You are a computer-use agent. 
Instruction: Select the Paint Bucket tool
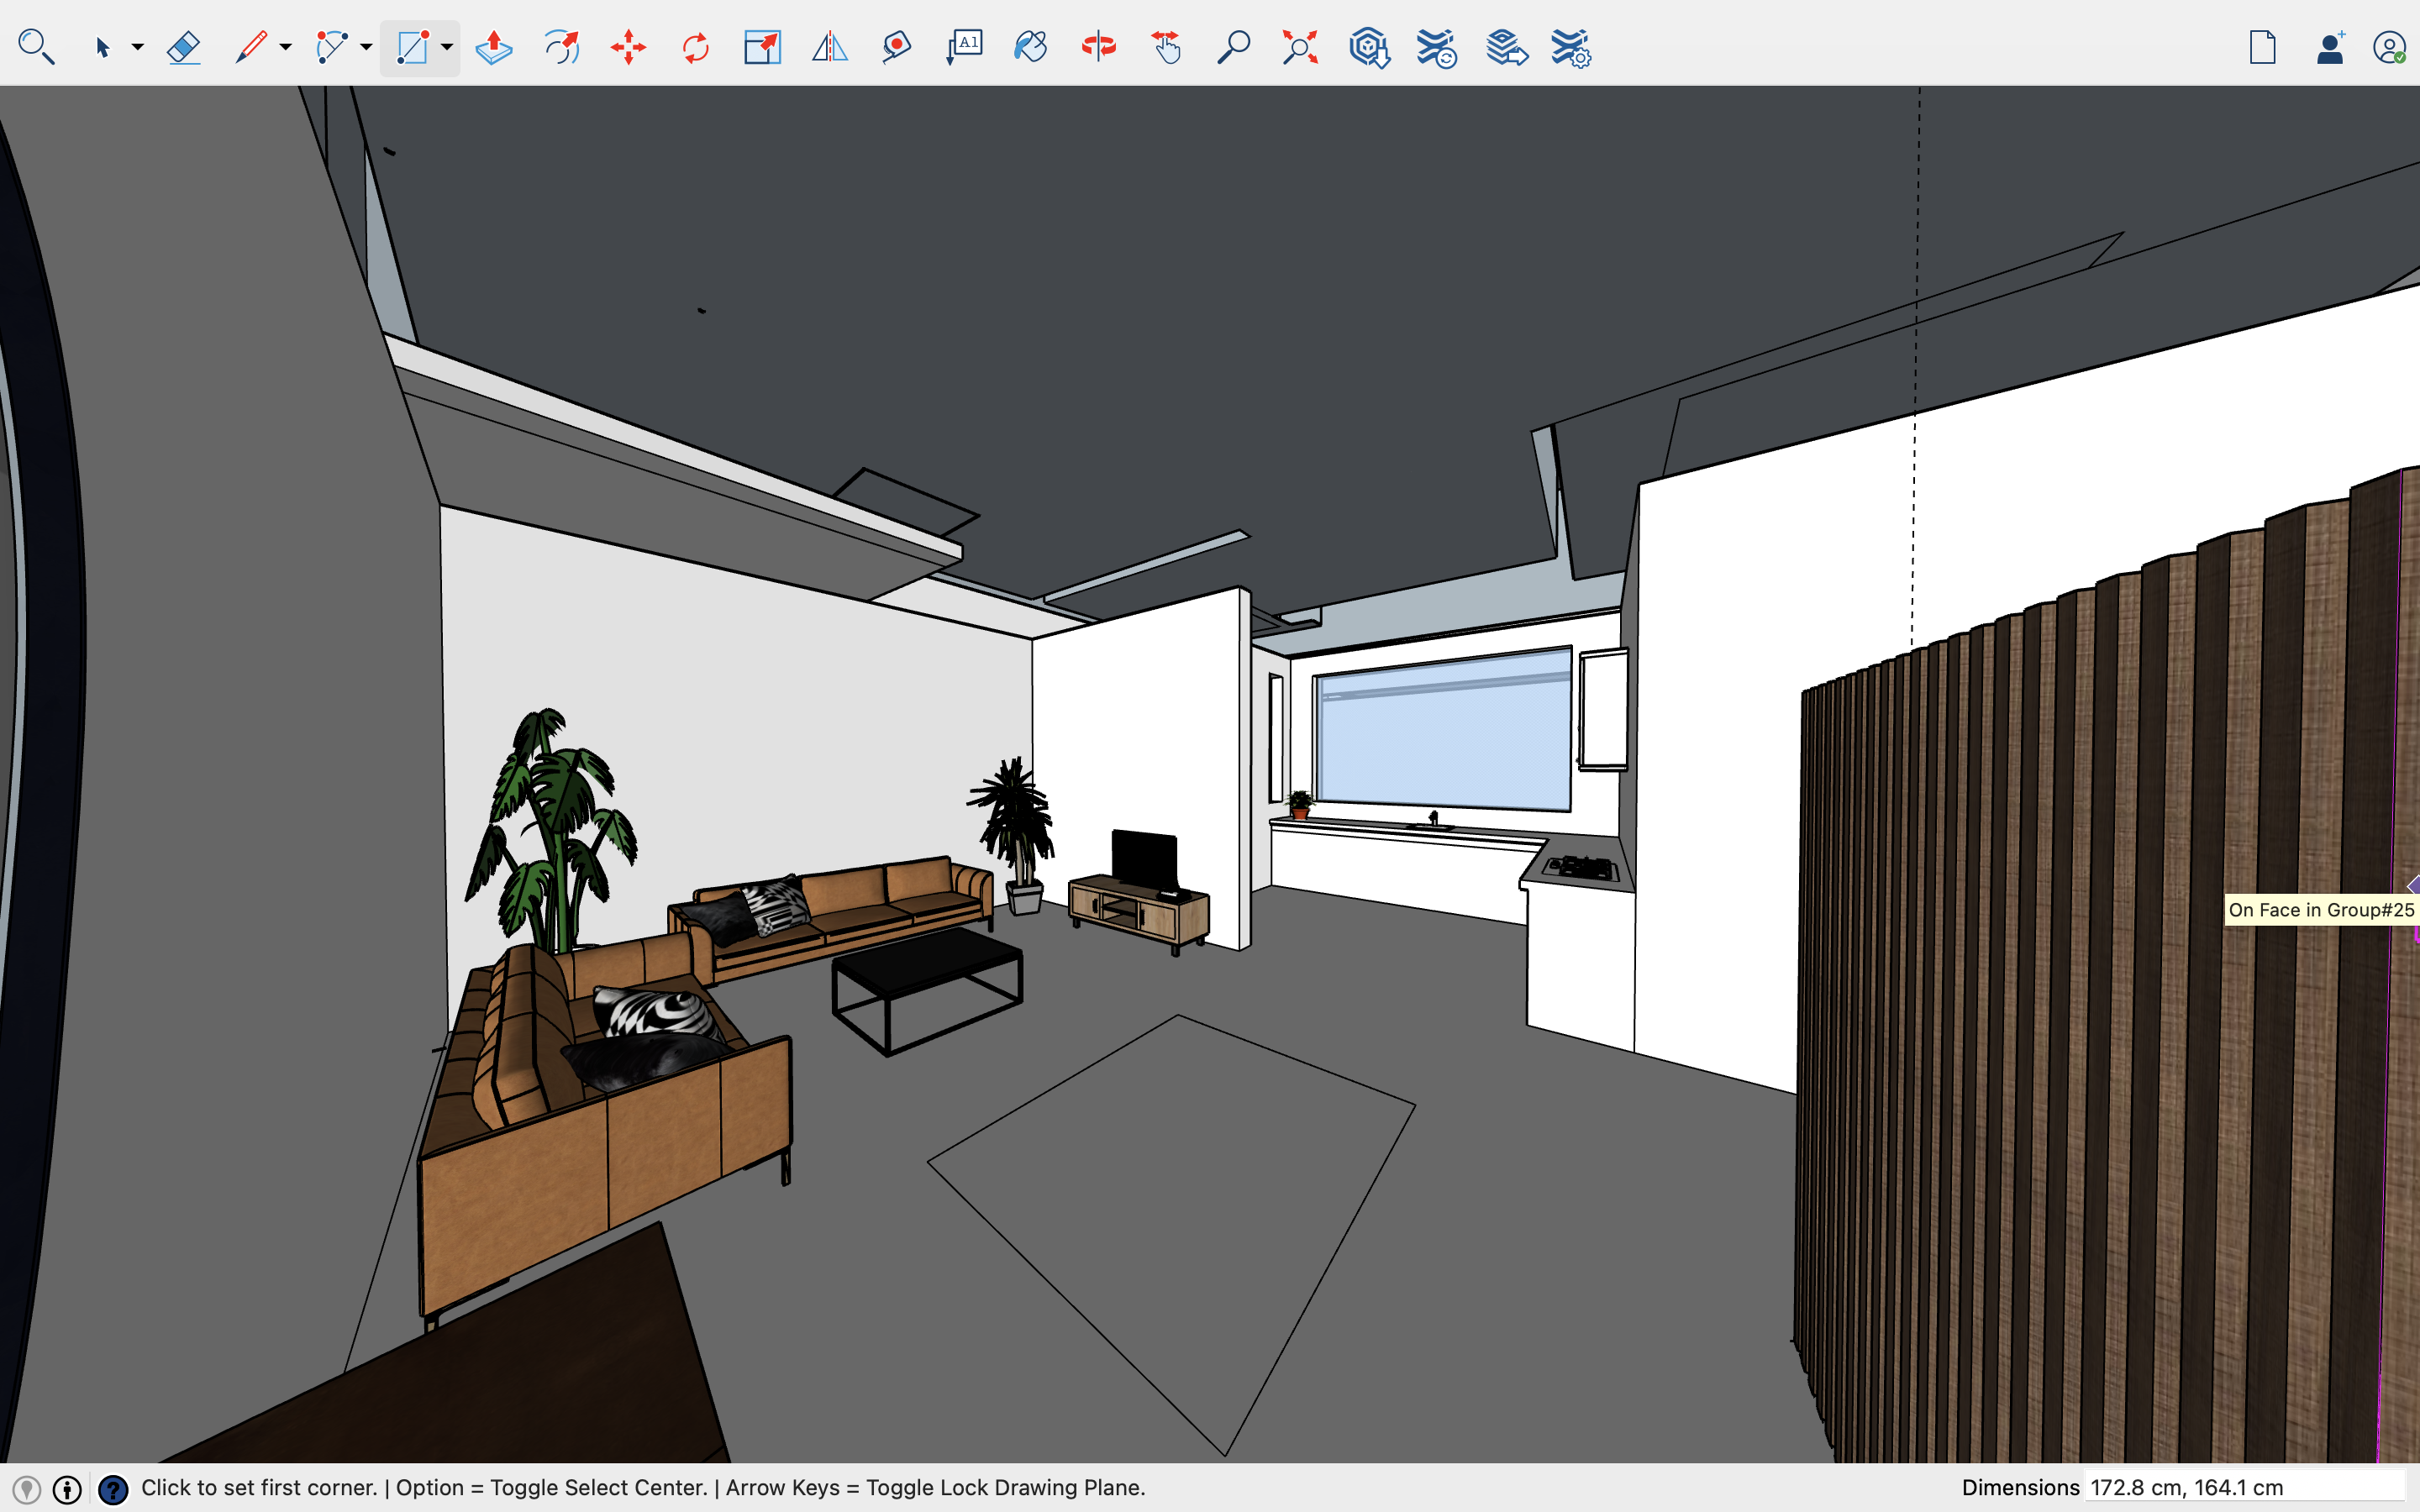point(1031,47)
